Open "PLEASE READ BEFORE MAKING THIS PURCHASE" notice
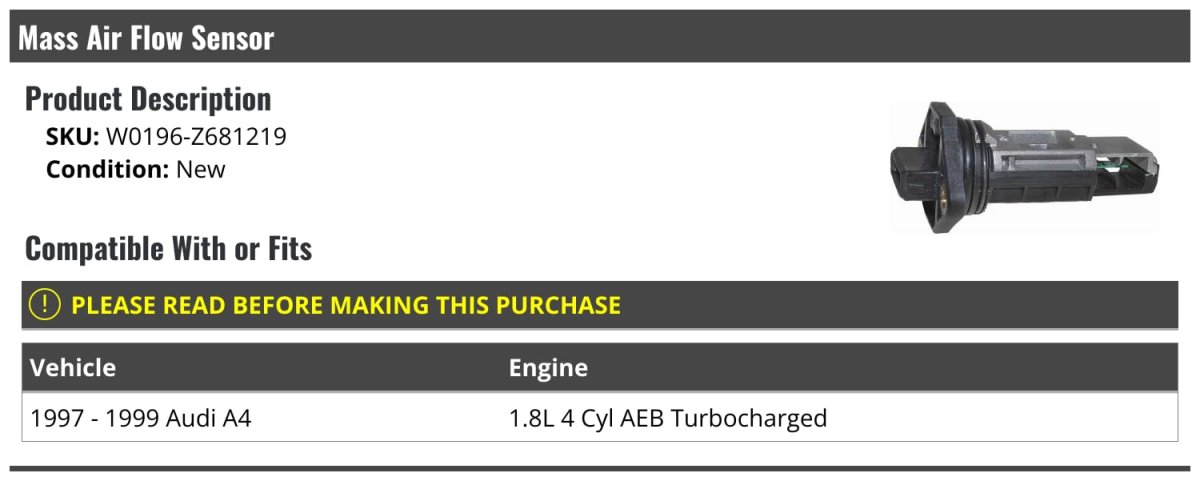Image resolution: width=1200 pixels, height=481 pixels. pyautogui.click(x=346, y=305)
